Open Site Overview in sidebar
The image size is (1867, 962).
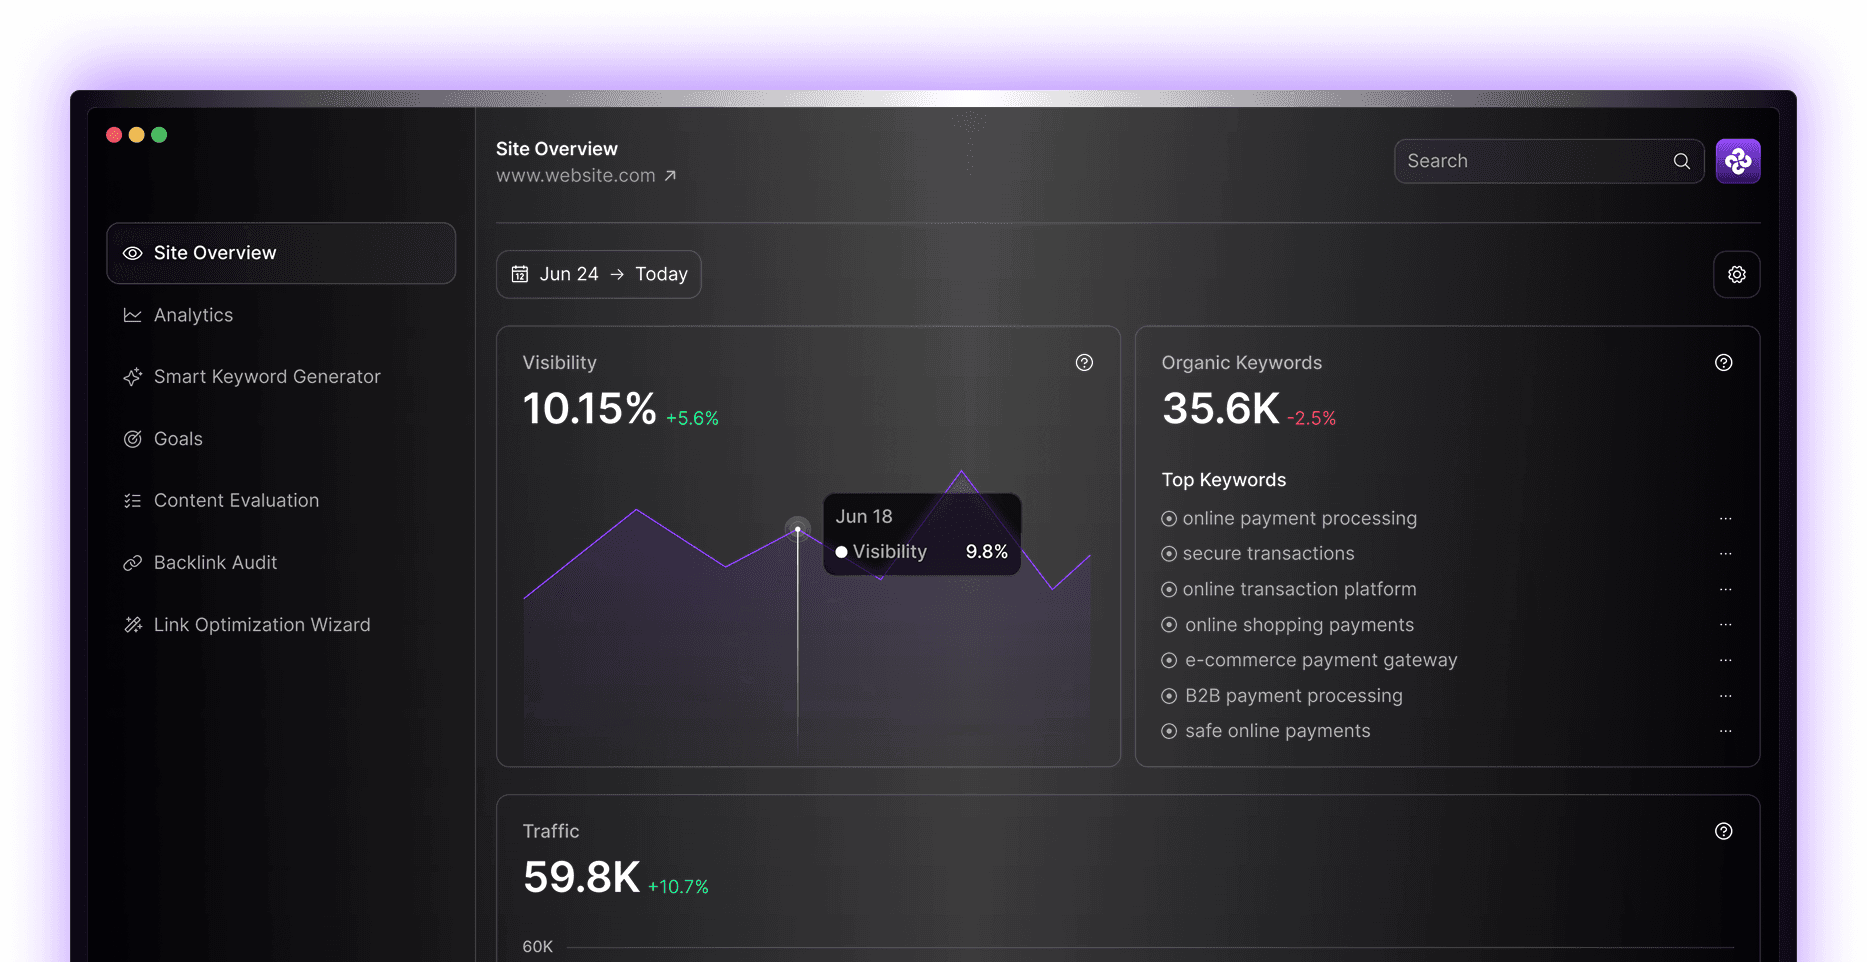coord(281,253)
